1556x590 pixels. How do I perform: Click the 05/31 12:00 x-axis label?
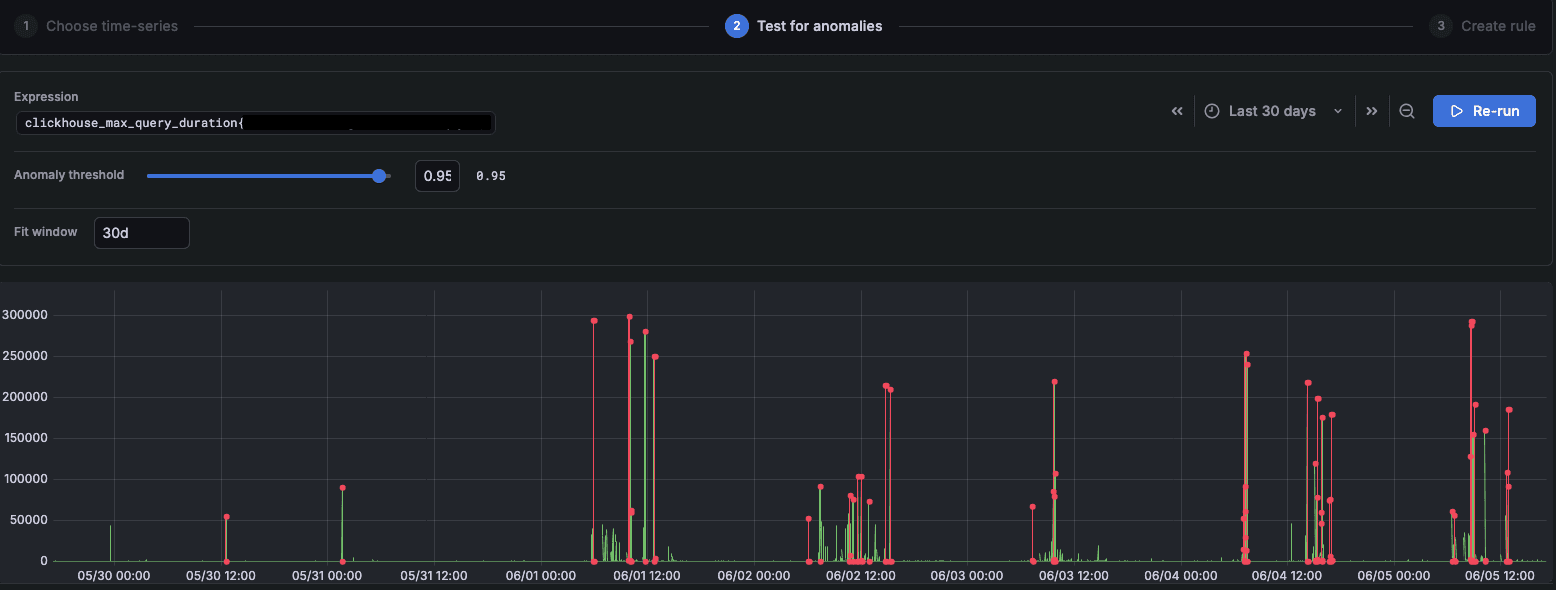click(x=434, y=576)
